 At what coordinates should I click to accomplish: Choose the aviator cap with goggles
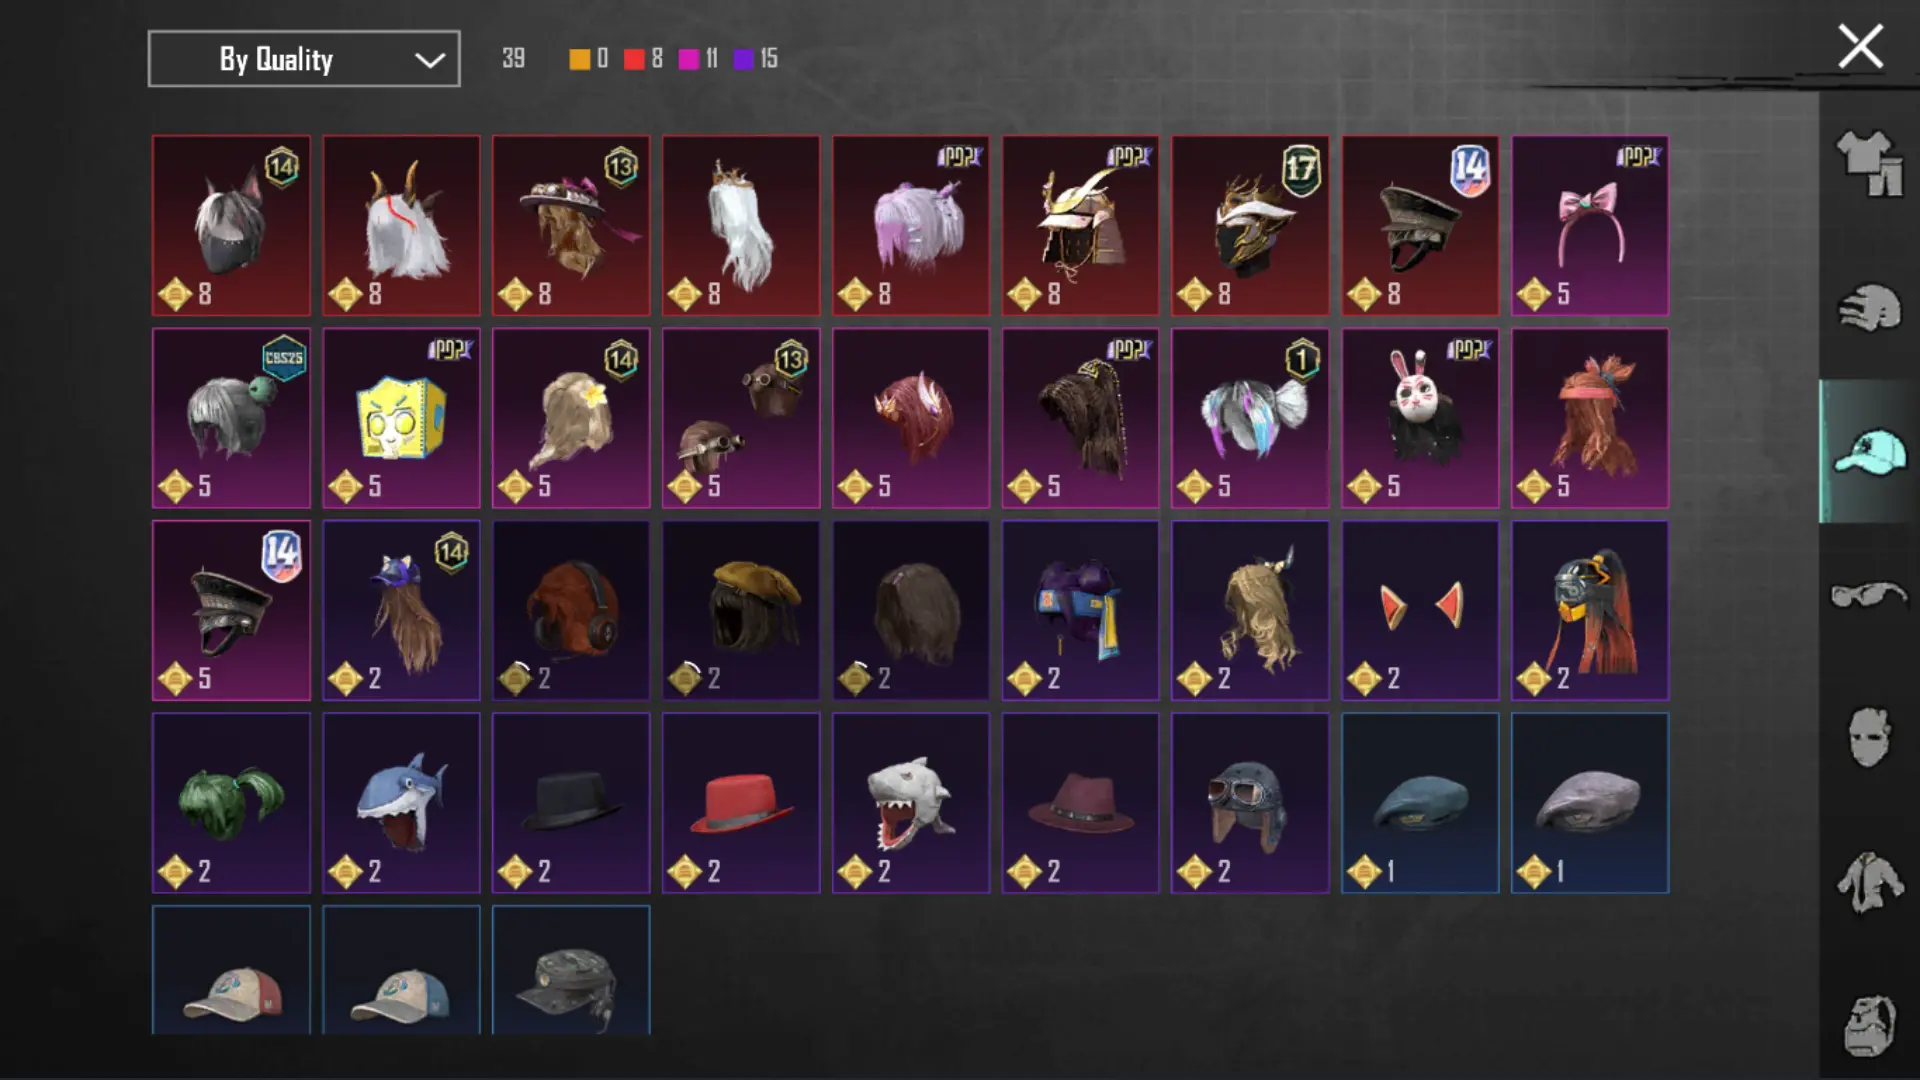tap(1250, 803)
